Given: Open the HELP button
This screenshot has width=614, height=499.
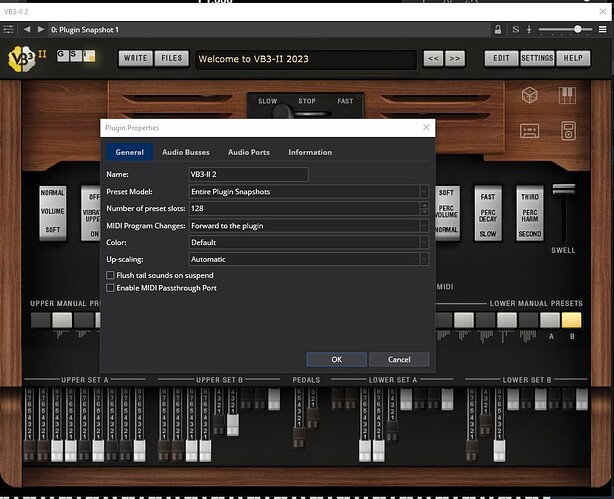Looking at the screenshot, I should pos(573,58).
